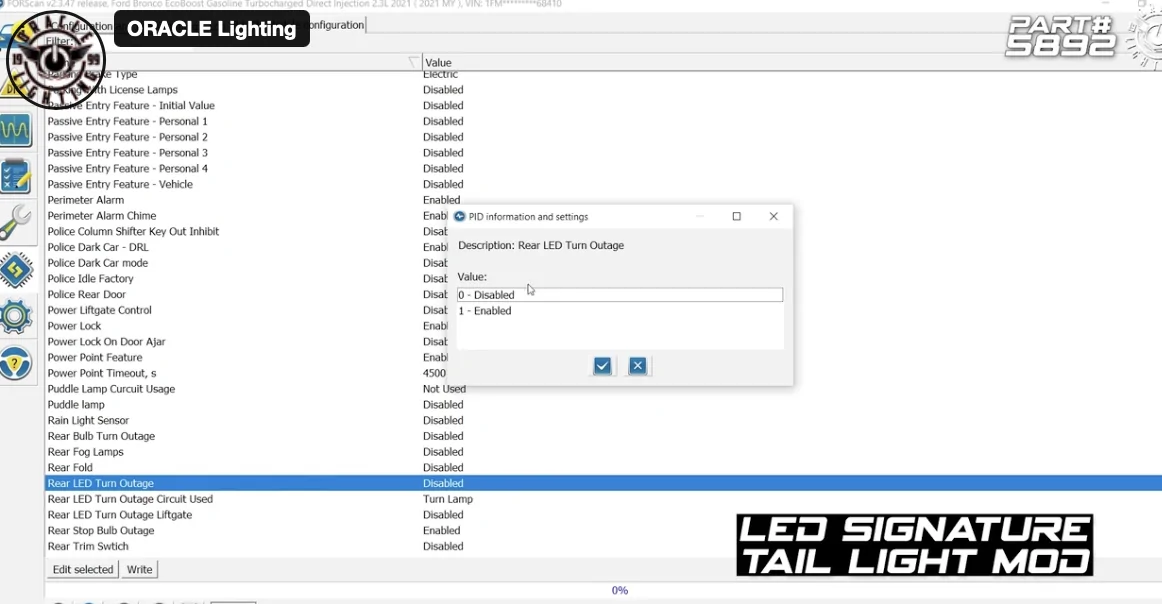Click the Edit selected button
Screen dimensions: 1162x604
(83, 569)
